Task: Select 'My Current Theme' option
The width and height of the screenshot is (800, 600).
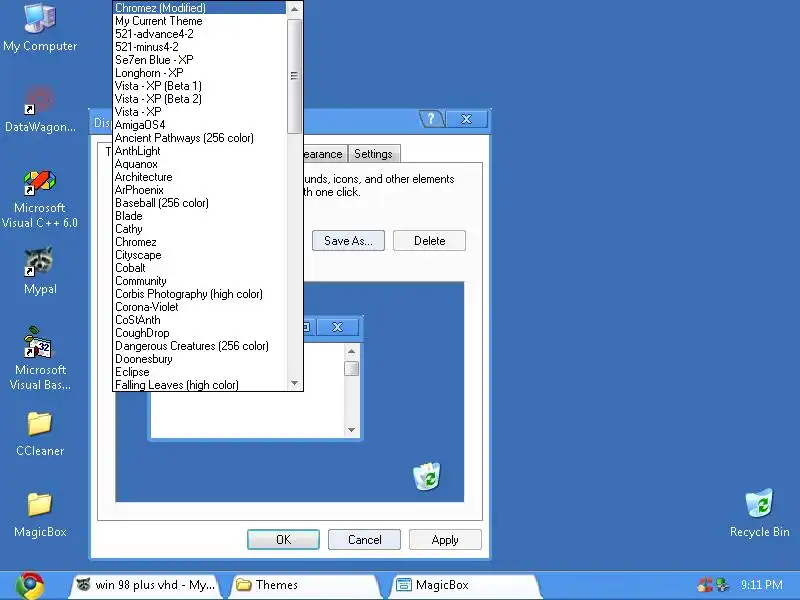Action: click(199, 21)
